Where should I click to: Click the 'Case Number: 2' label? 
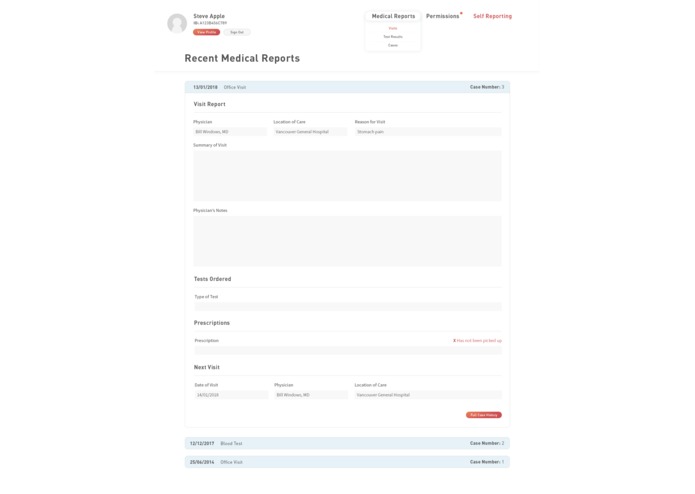pos(487,443)
